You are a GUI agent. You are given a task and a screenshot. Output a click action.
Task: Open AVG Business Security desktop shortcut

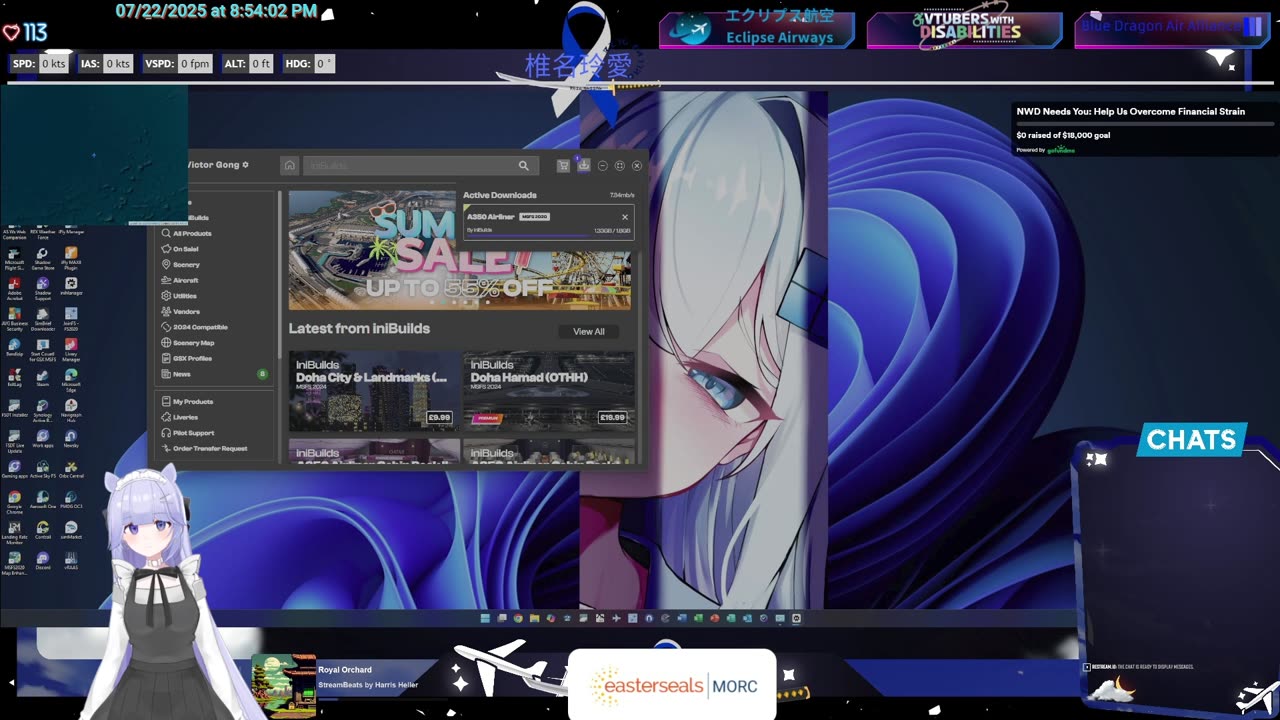14,318
